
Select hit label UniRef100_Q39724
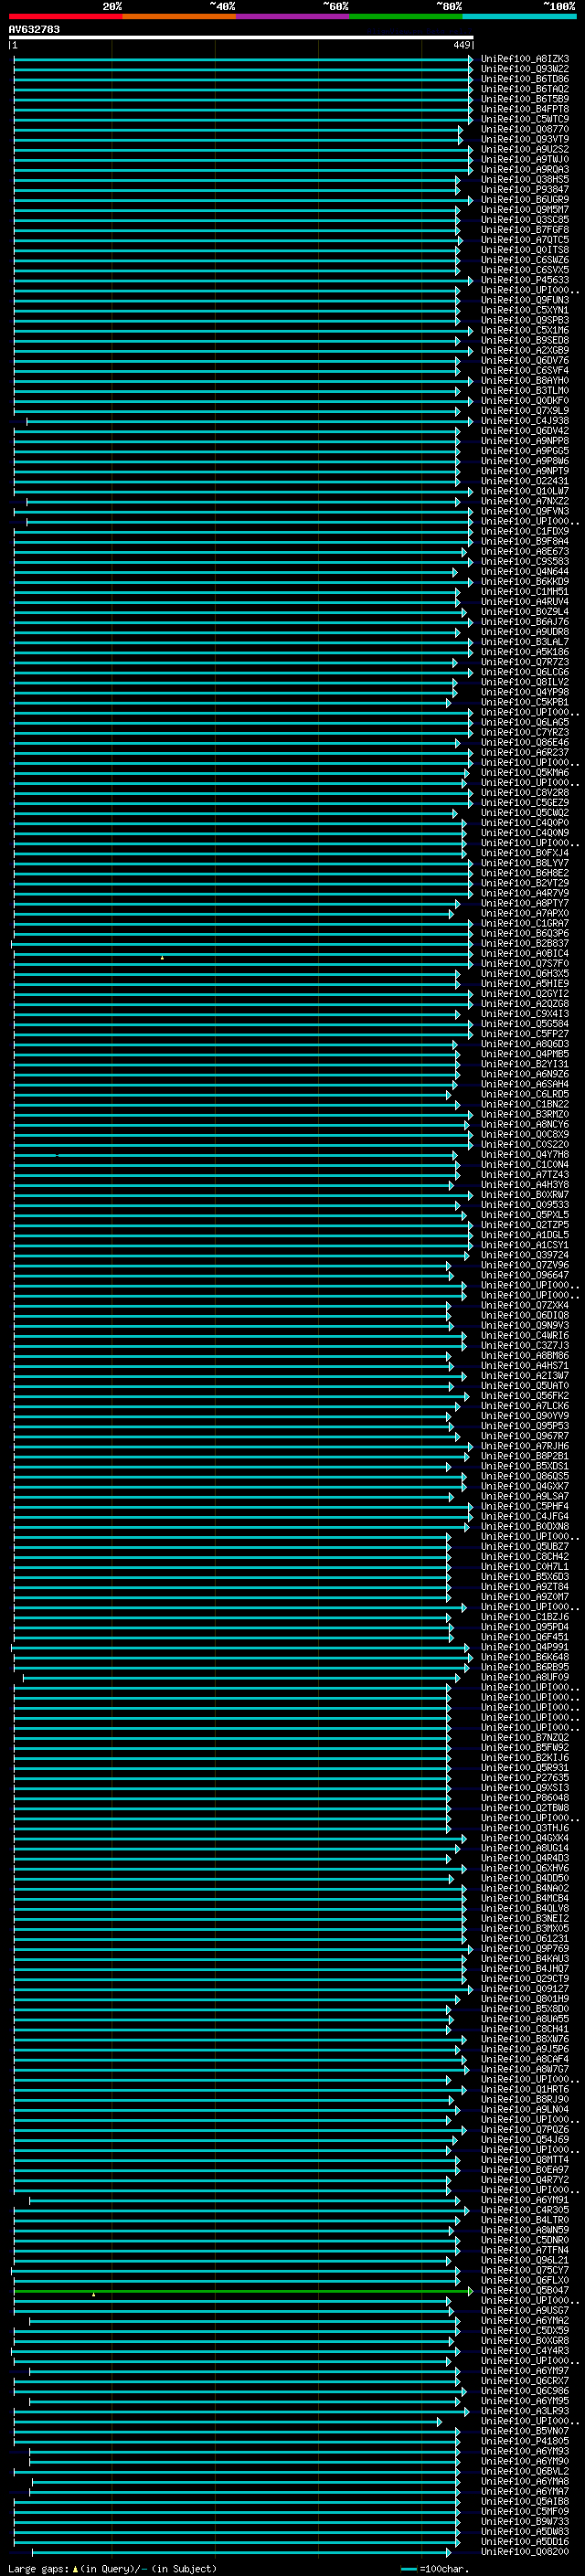coord(524,1255)
